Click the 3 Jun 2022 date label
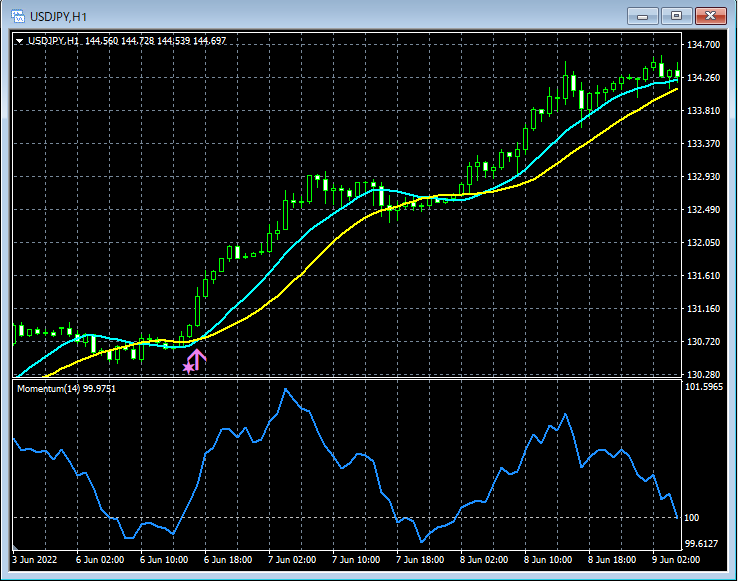 [x=35, y=560]
